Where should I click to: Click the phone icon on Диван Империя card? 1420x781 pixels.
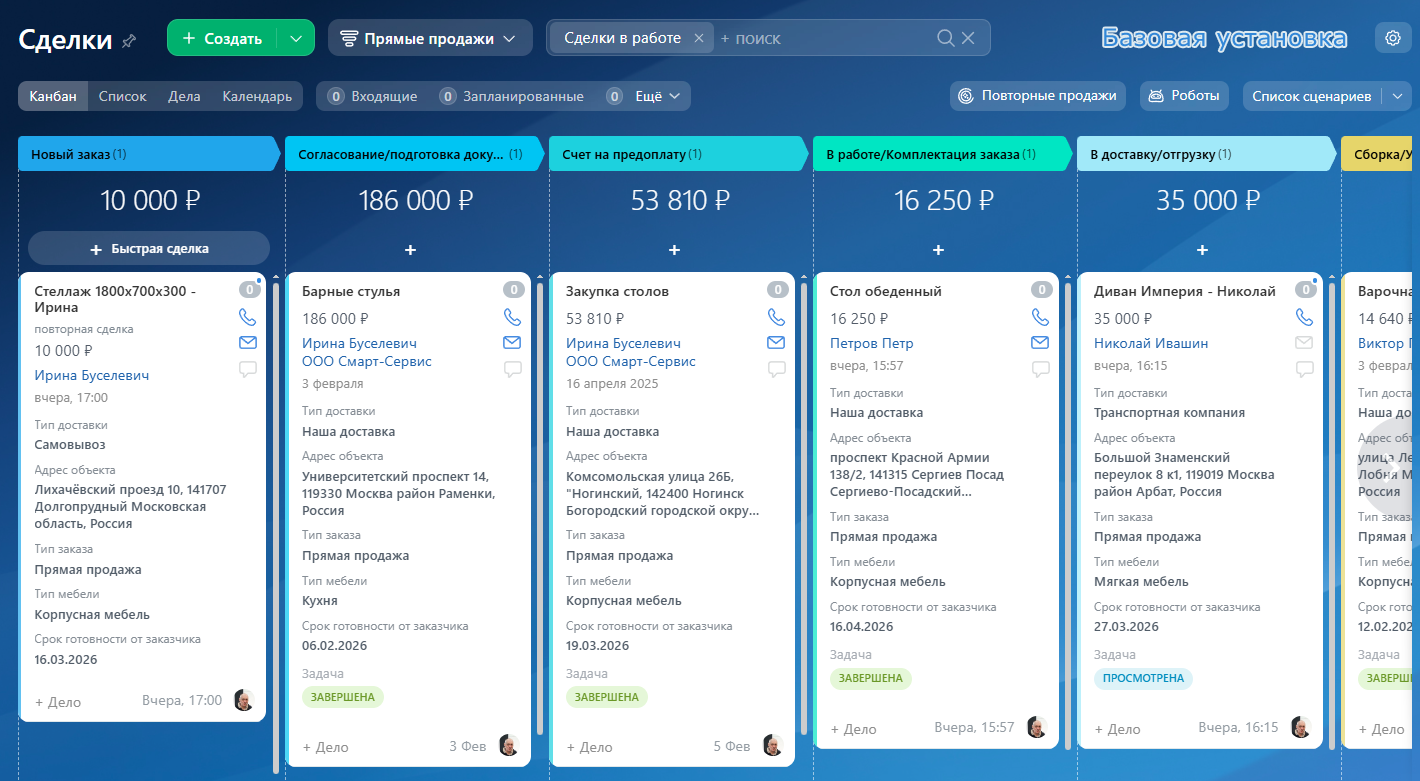click(x=1304, y=317)
